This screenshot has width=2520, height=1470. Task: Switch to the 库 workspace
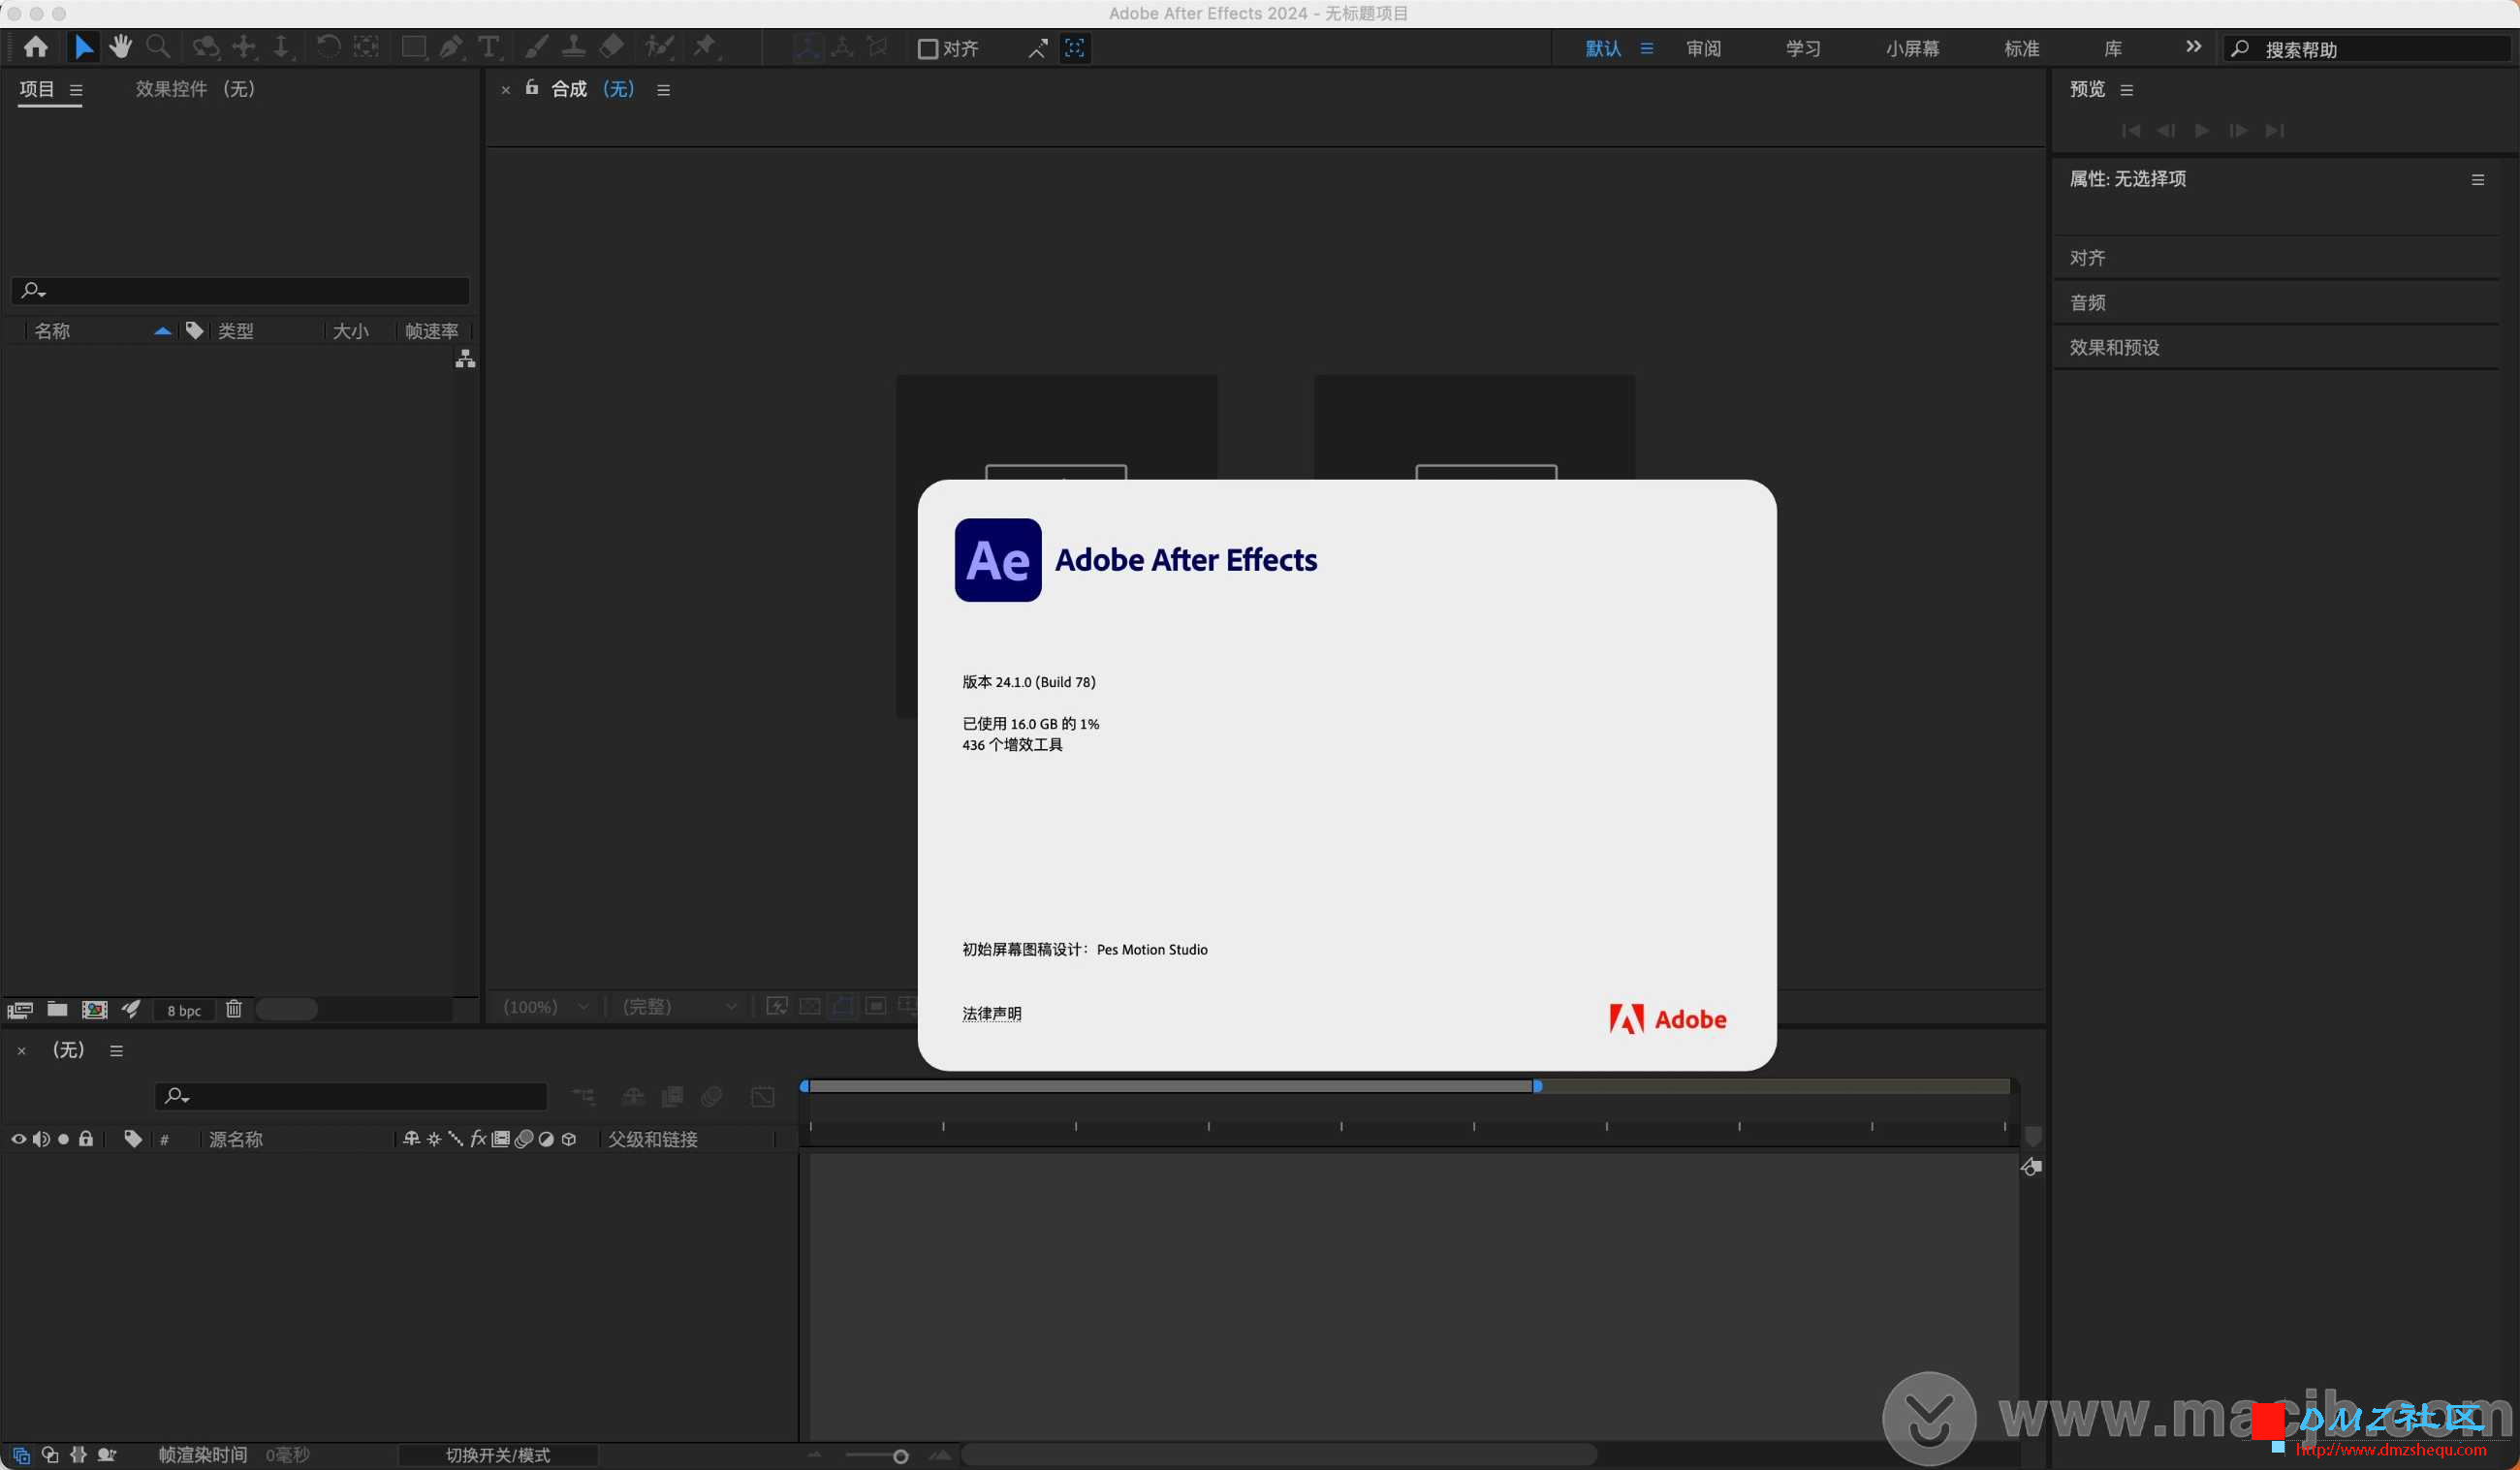tap(2112, 48)
